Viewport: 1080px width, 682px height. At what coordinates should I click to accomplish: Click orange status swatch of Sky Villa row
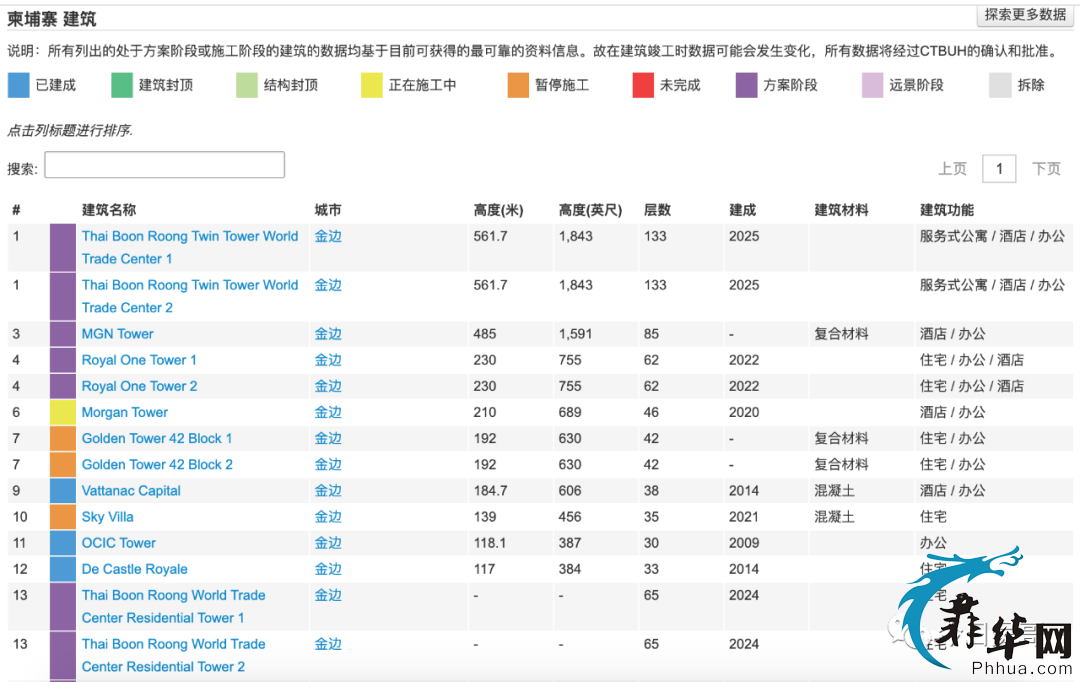point(63,517)
